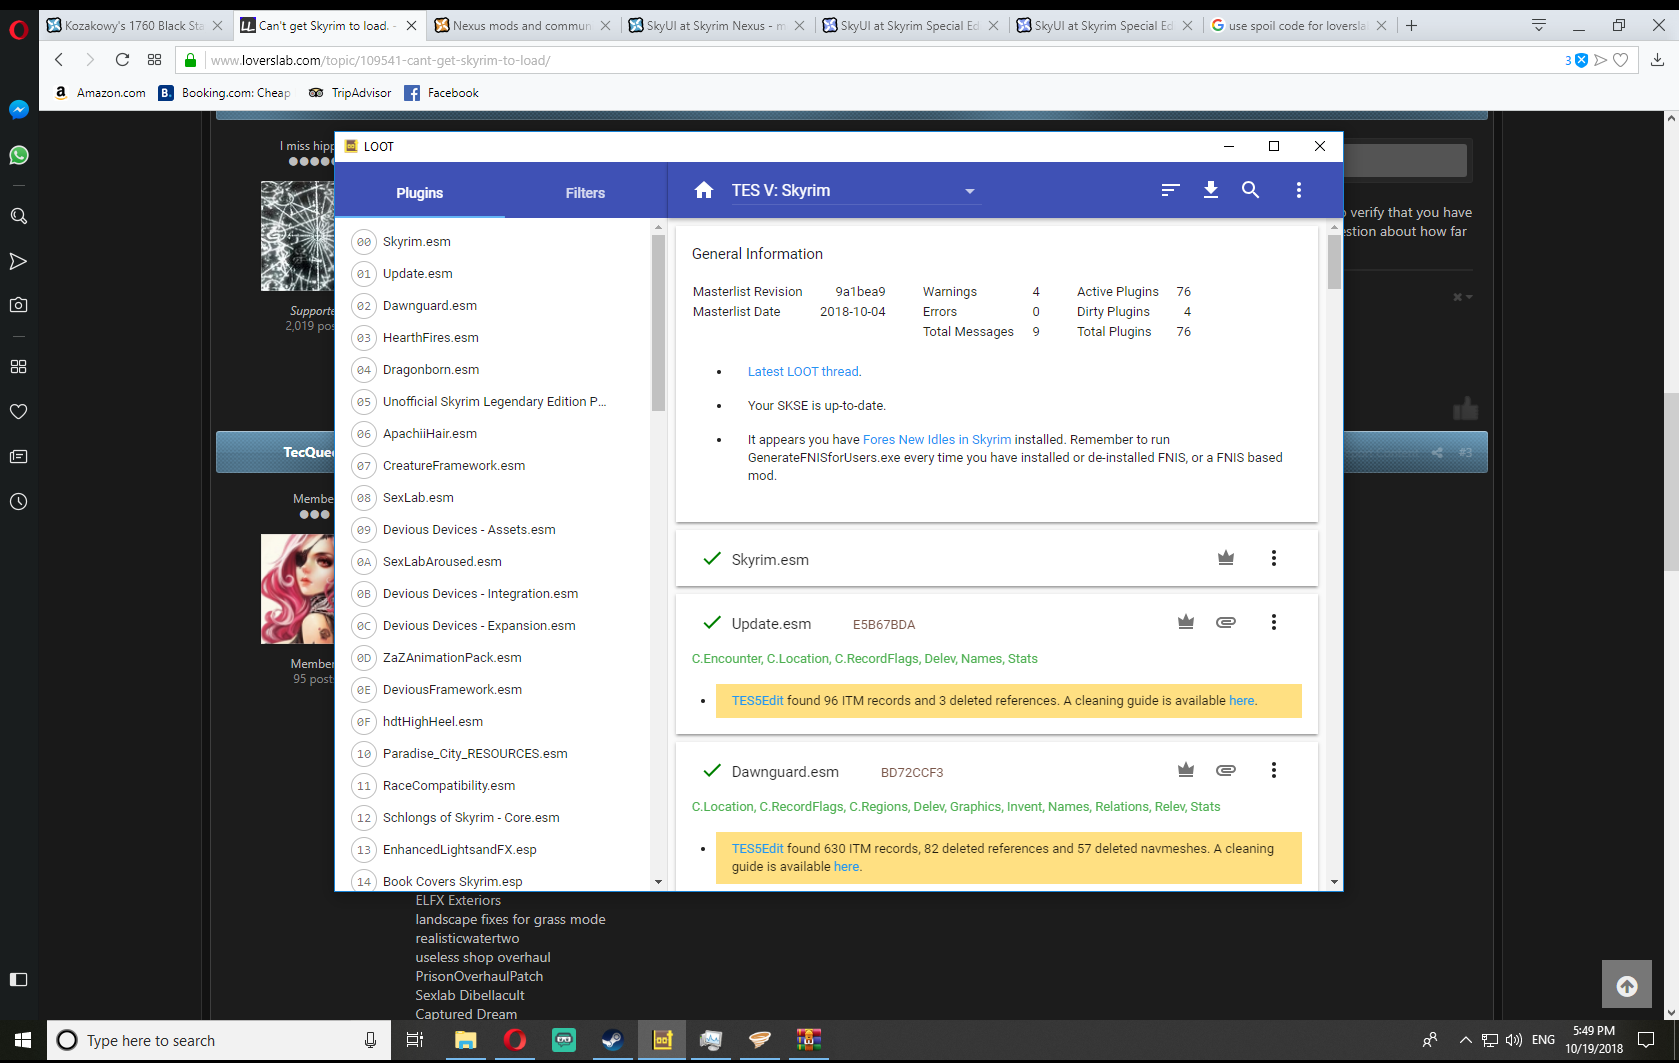Go back to the previous page
Screen dimensions: 1679x1063
[59, 60]
